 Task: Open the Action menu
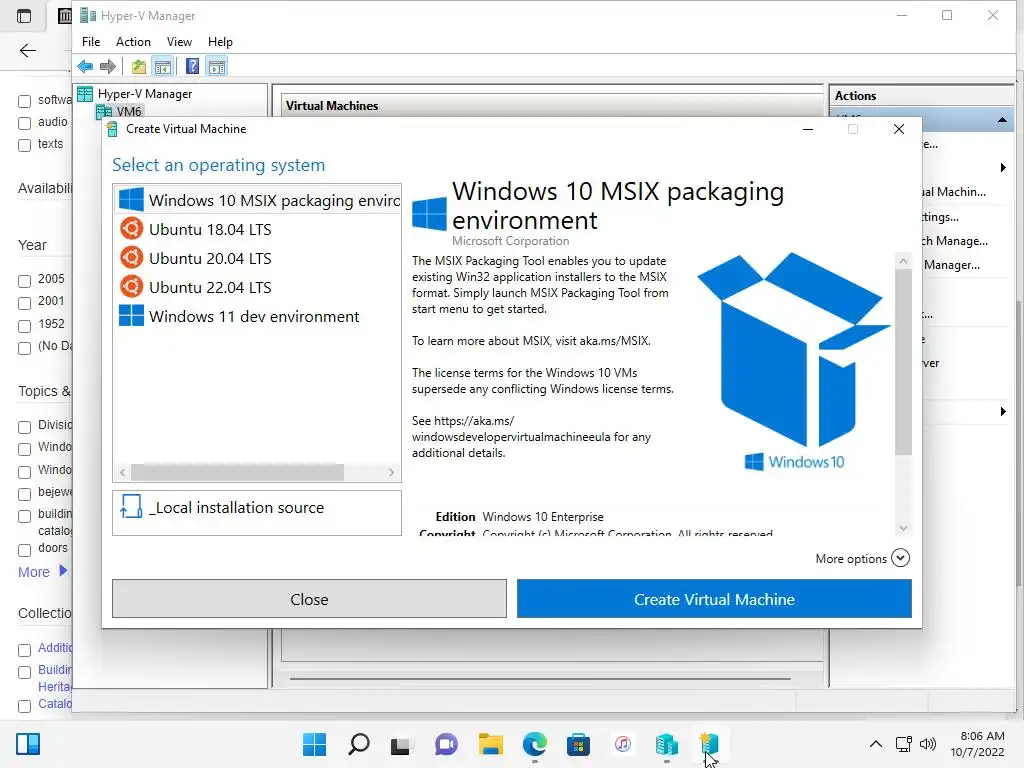click(x=133, y=42)
